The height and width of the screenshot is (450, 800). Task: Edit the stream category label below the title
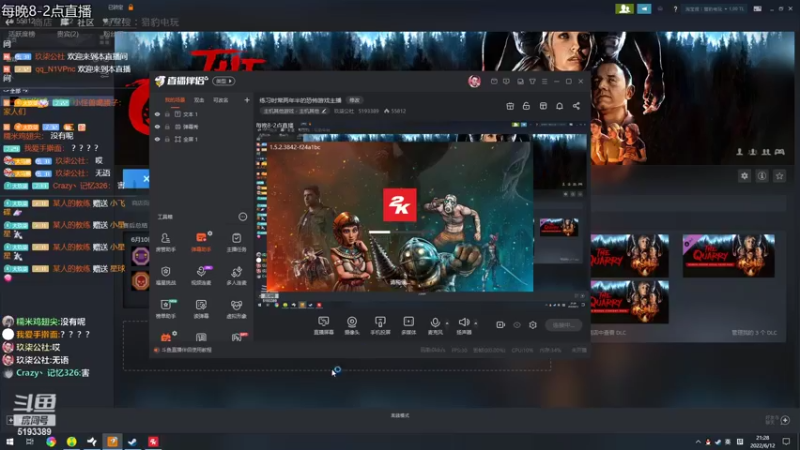[x=294, y=111]
